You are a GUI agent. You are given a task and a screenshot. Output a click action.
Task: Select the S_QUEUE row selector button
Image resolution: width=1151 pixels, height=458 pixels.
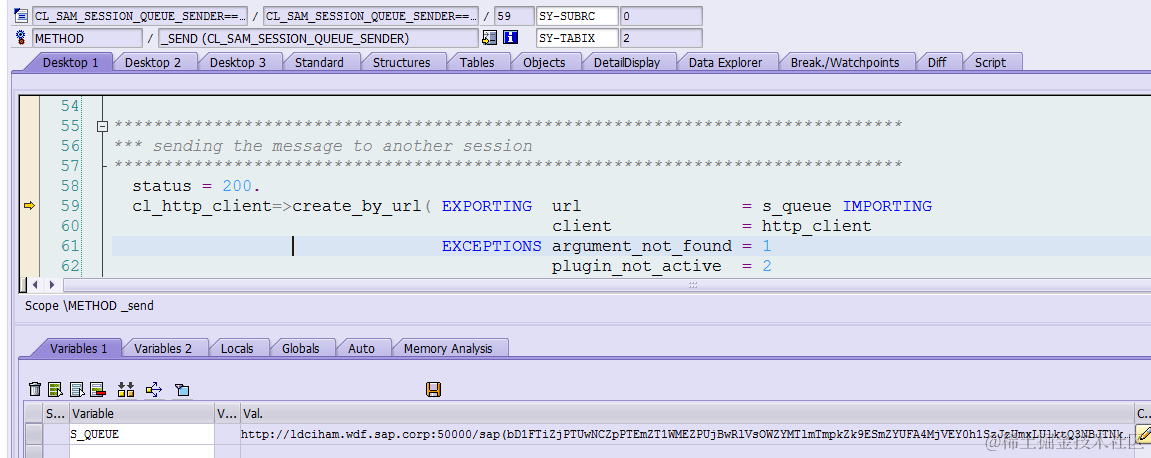coord(33,435)
